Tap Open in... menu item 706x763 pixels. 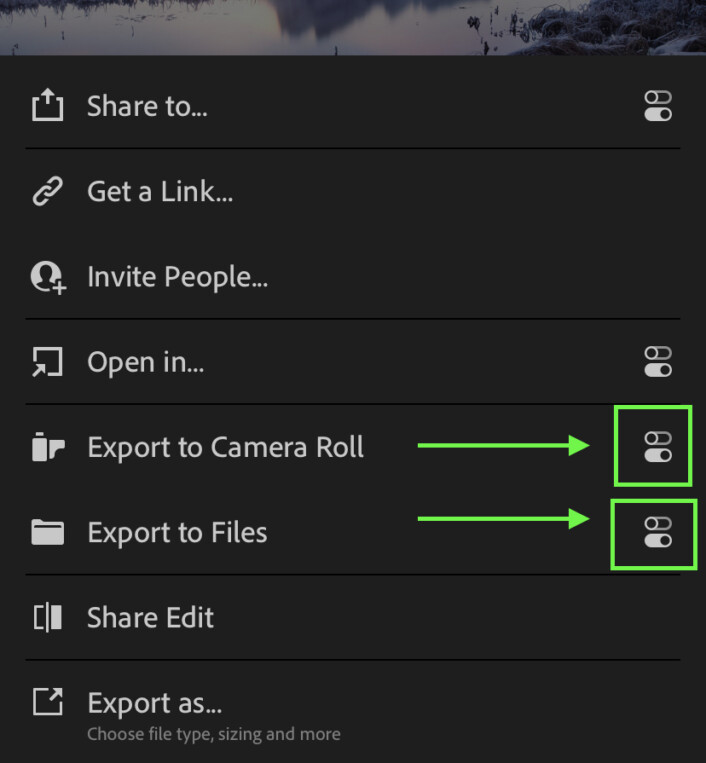pos(145,362)
